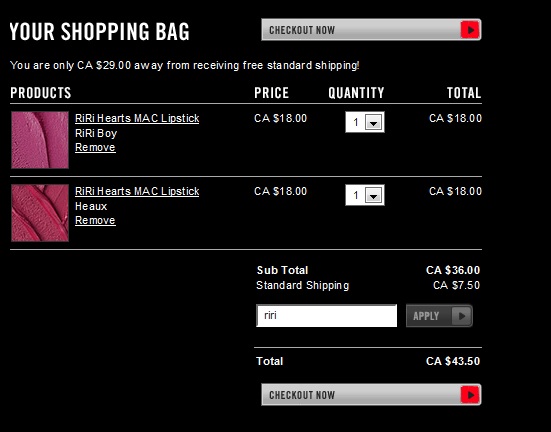
Task: Click the top Checkout Now button
Action: pos(371,30)
